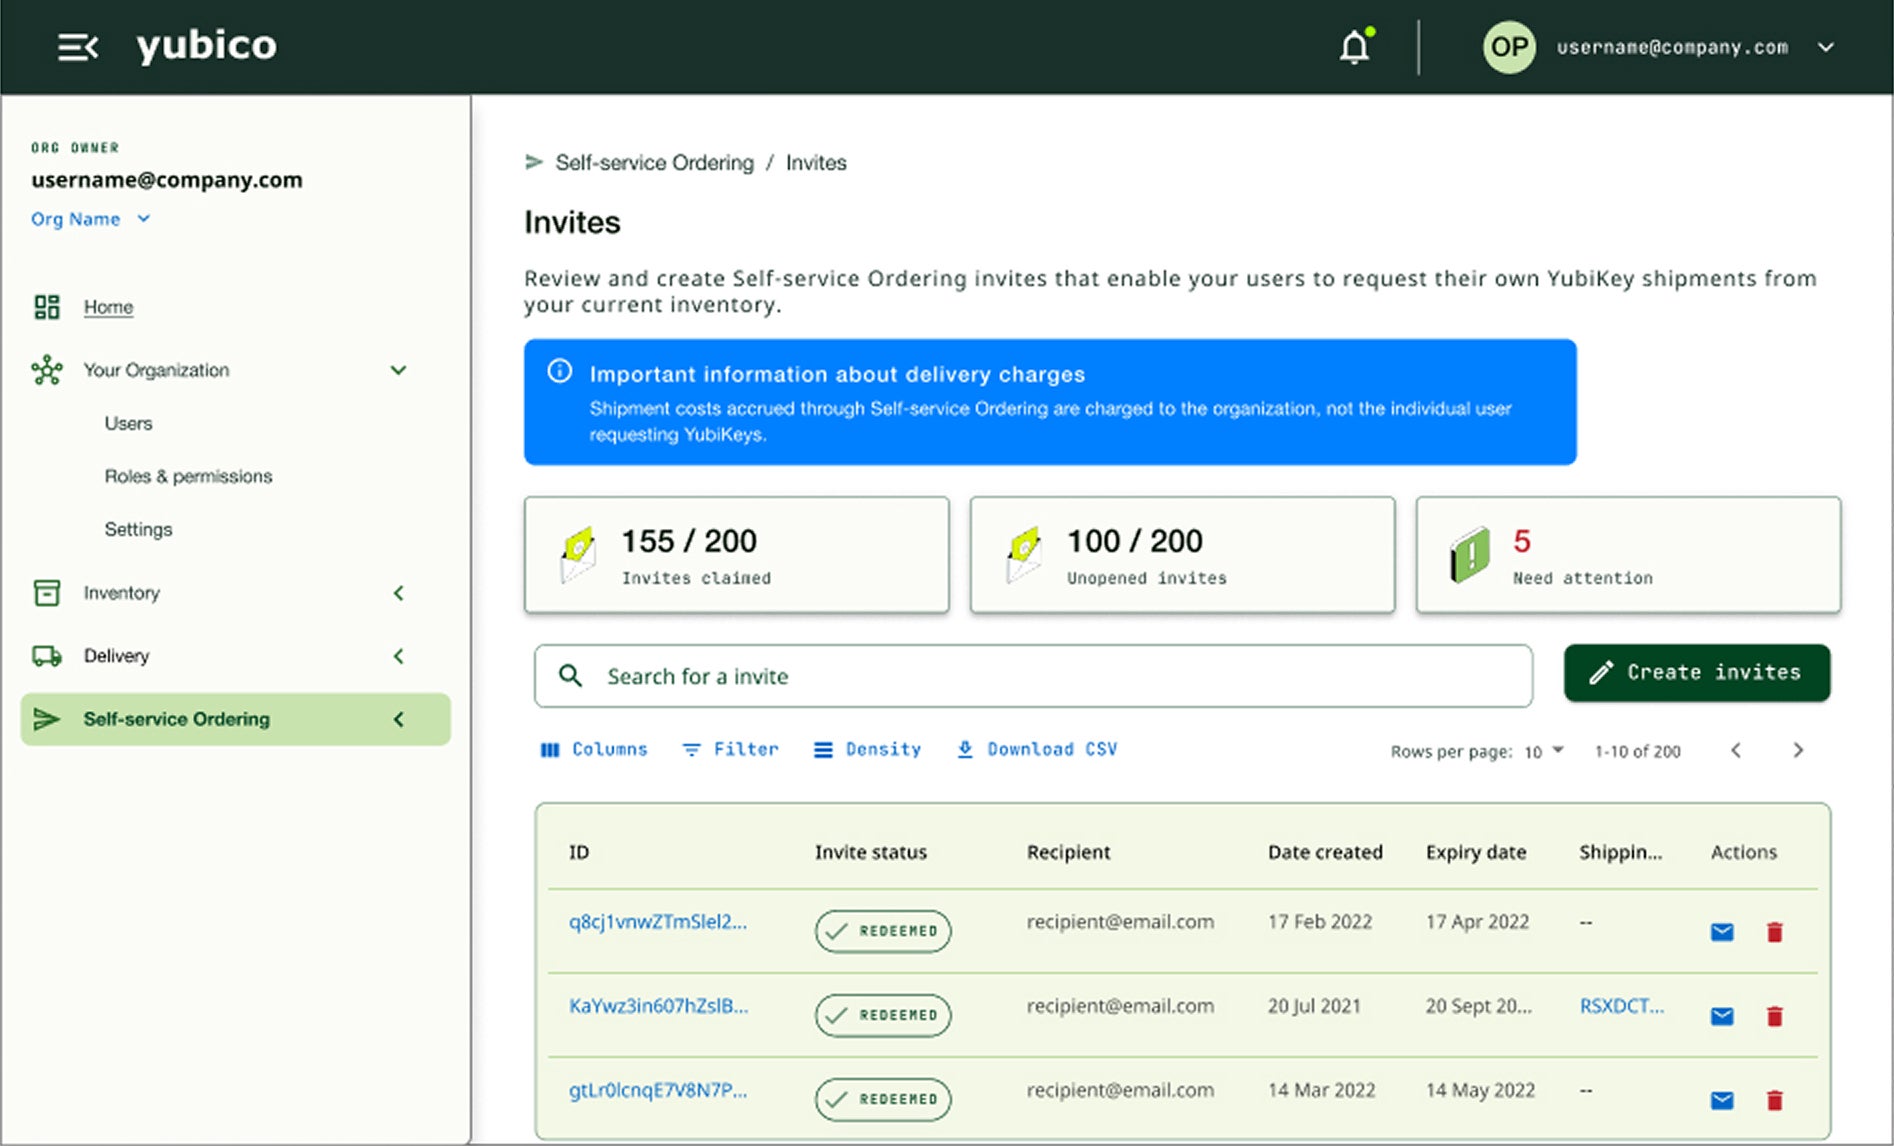Image resolution: width=1894 pixels, height=1146 pixels.
Task: Change rows per page dropdown
Action: coord(1543,751)
